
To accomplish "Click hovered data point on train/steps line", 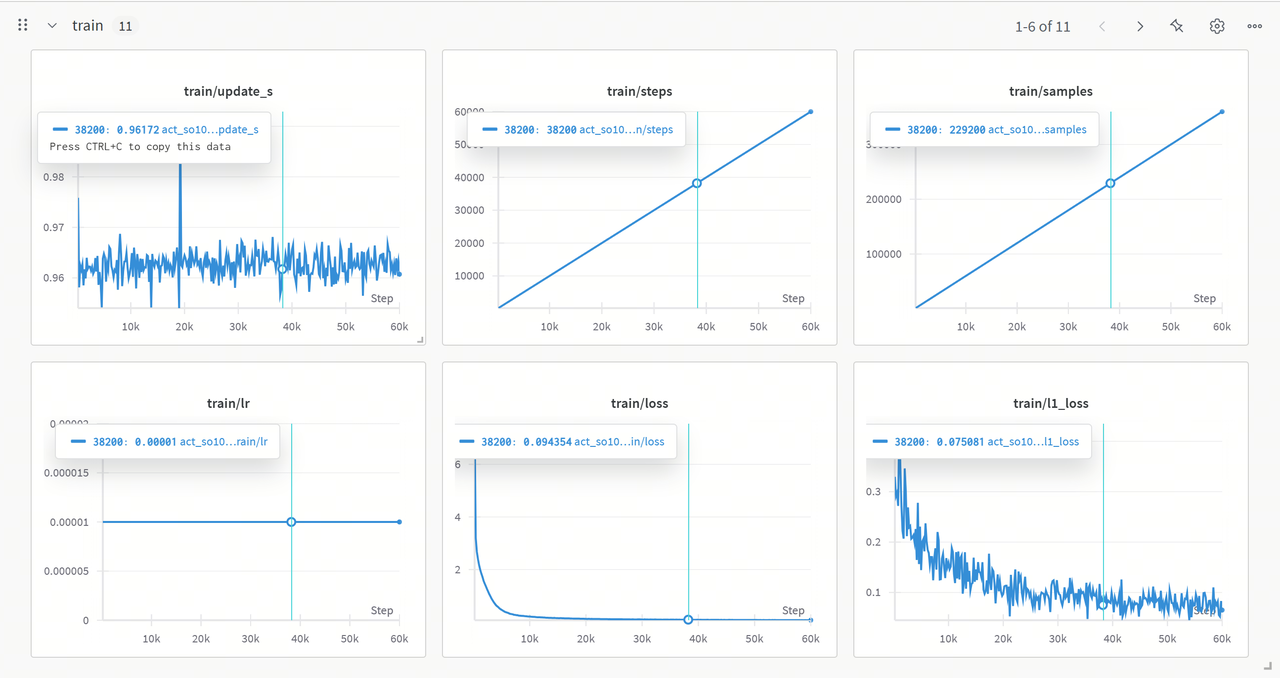I will coord(697,183).
